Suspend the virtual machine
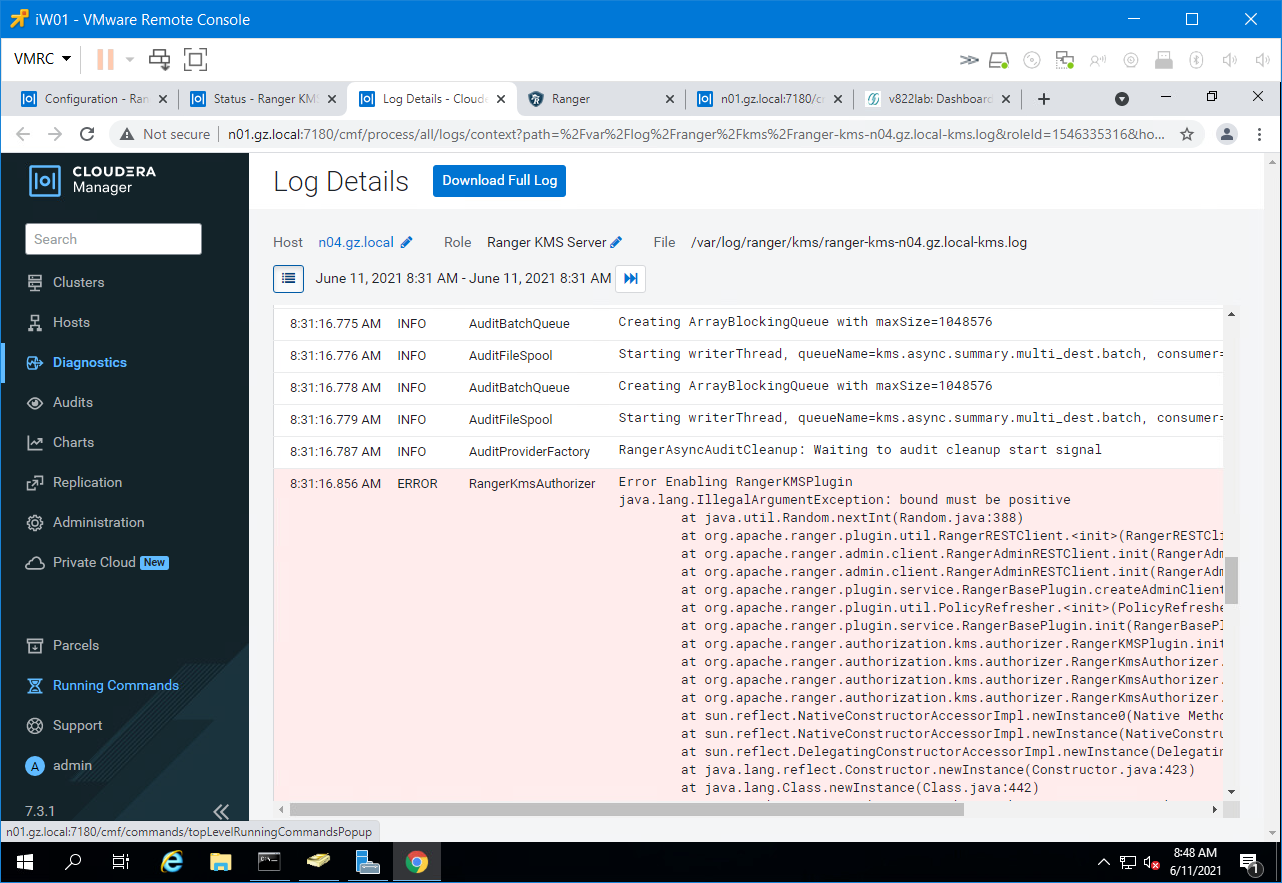Image resolution: width=1282 pixels, height=883 pixels. pyautogui.click(x=105, y=60)
